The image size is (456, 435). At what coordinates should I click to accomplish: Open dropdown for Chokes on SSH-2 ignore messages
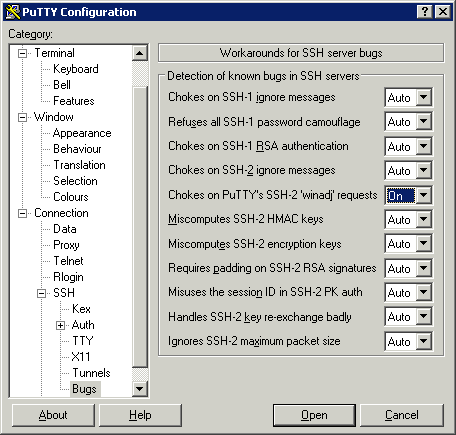pos(424,171)
